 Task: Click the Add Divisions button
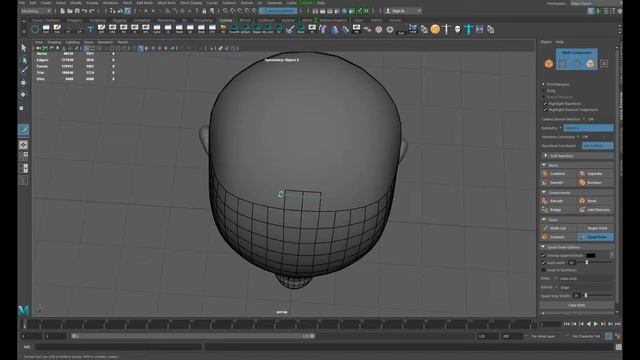pyautogui.click(x=595, y=210)
